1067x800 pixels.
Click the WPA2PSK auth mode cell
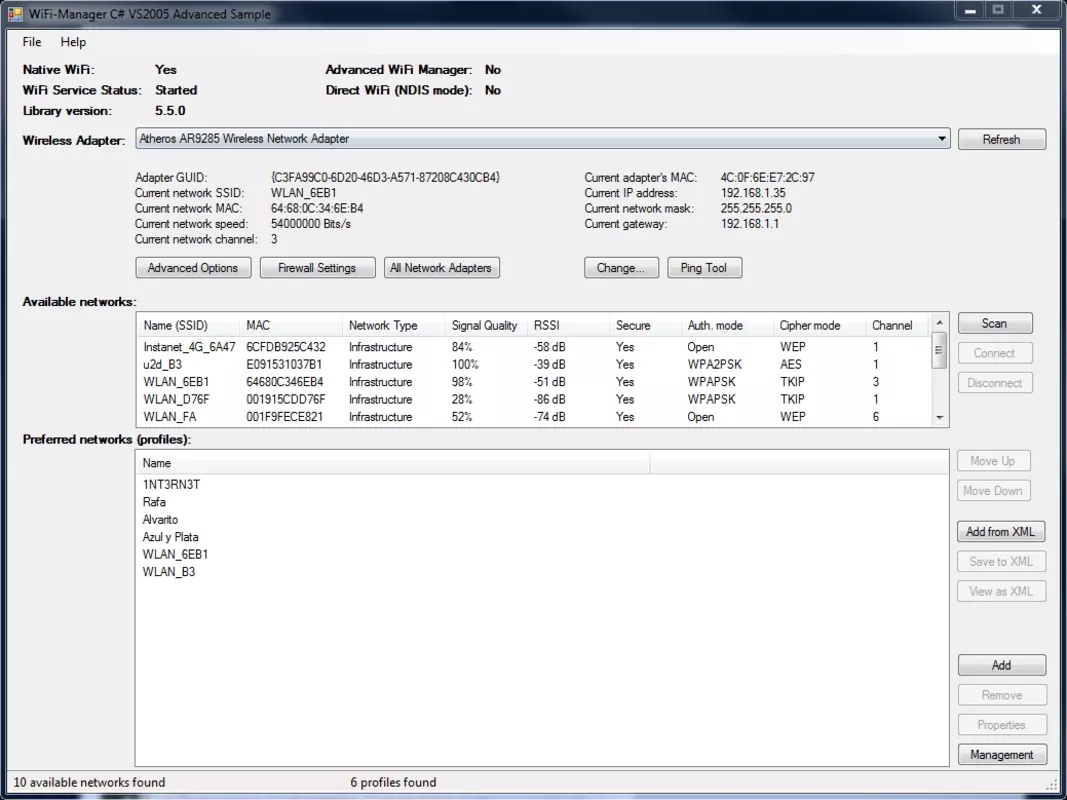pyautogui.click(x=715, y=365)
